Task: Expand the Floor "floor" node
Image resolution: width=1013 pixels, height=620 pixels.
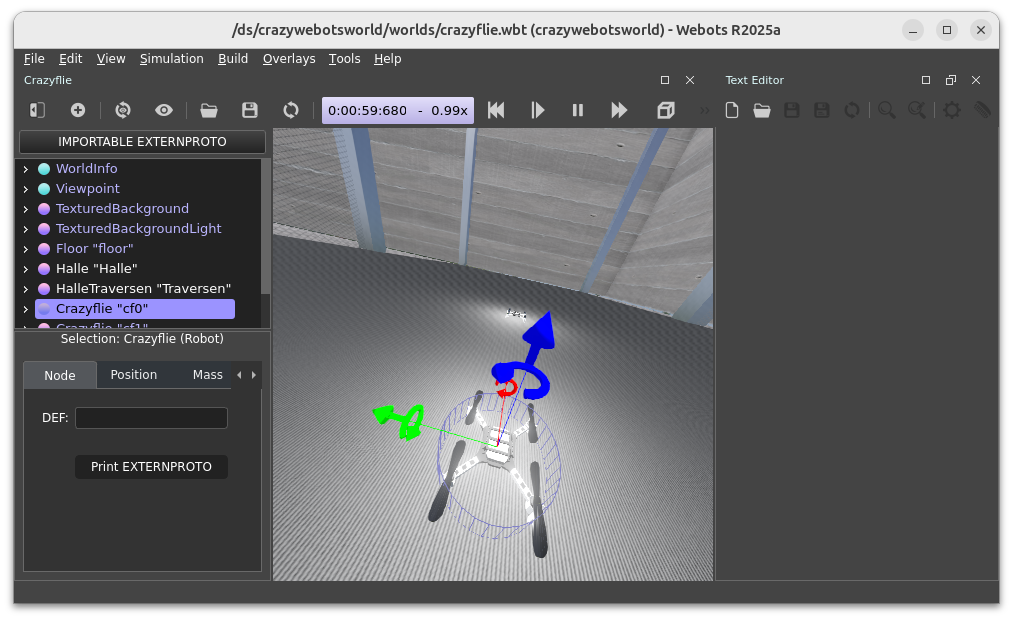Action: pyautogui.click(x=24, y=248)
